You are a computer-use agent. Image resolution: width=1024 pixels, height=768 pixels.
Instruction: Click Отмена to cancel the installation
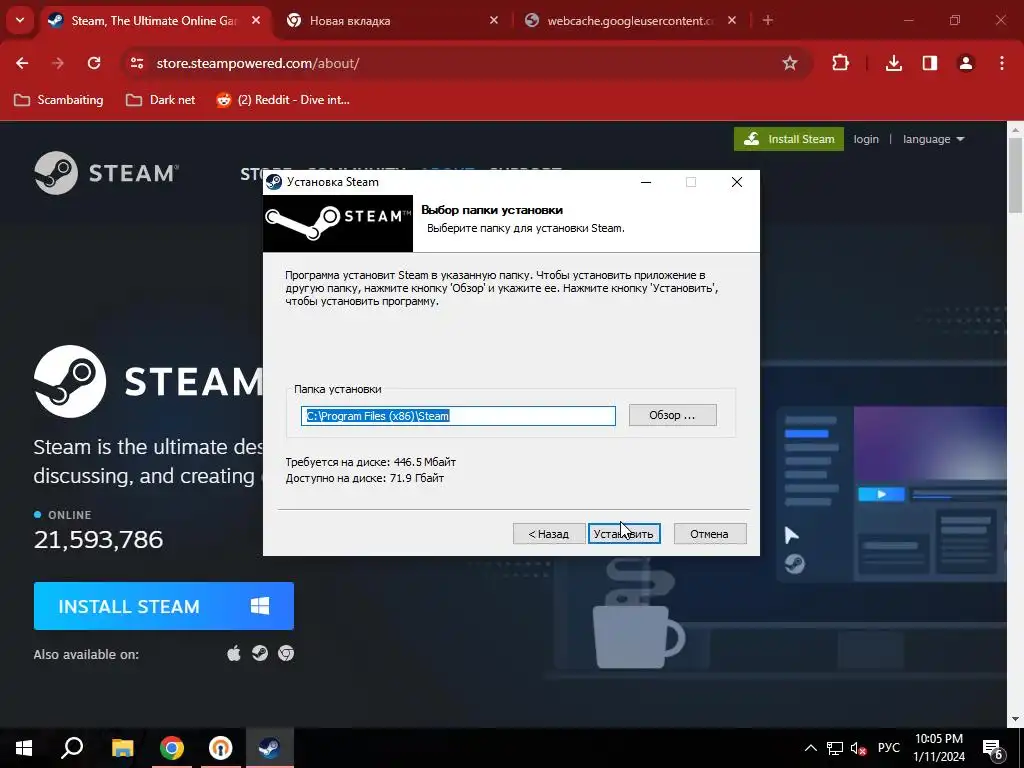click(709, 534)
